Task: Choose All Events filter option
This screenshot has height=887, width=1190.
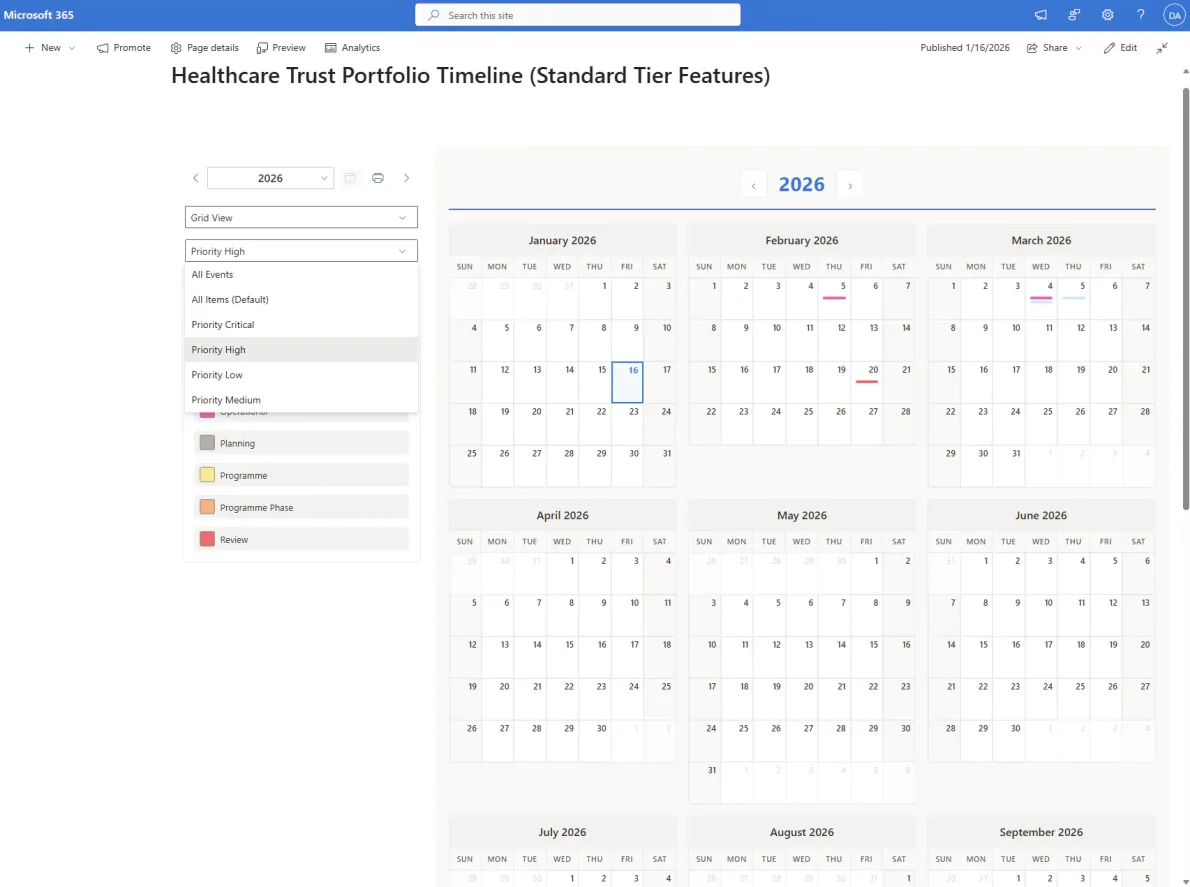Action: 213,274
